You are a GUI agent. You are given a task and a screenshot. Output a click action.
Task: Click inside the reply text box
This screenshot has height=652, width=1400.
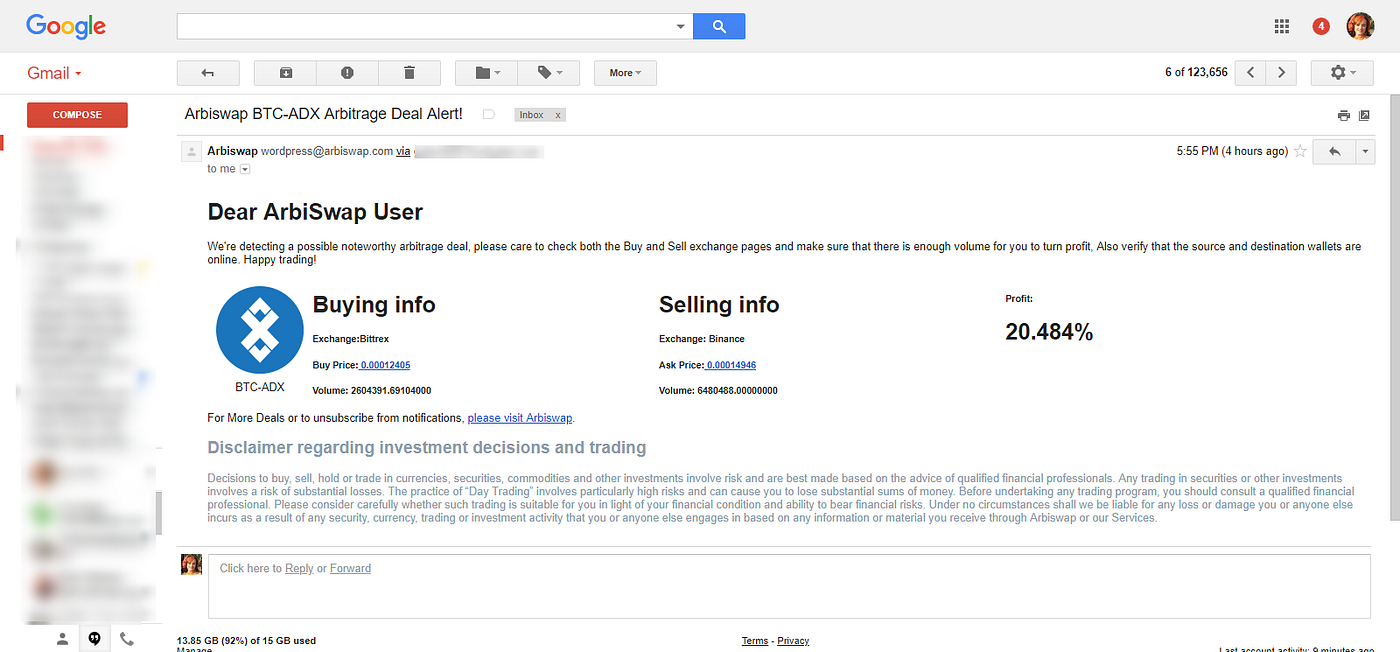(x=789, y=586)
